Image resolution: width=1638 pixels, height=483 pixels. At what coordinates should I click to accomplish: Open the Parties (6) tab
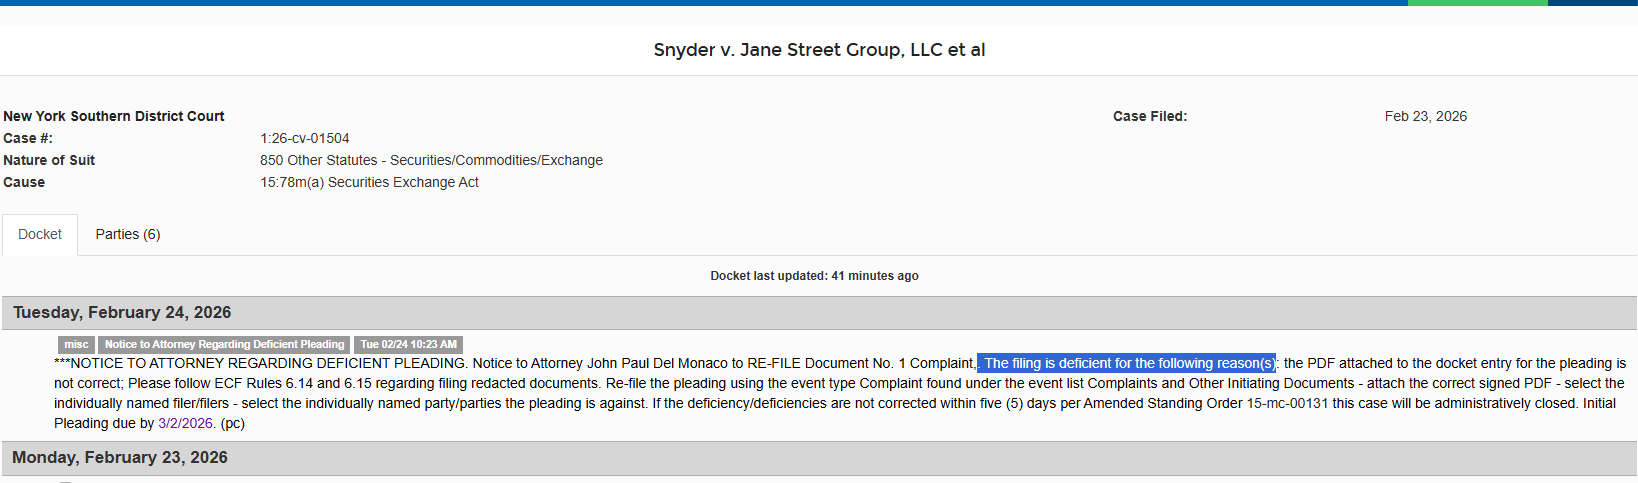point(128,234)
